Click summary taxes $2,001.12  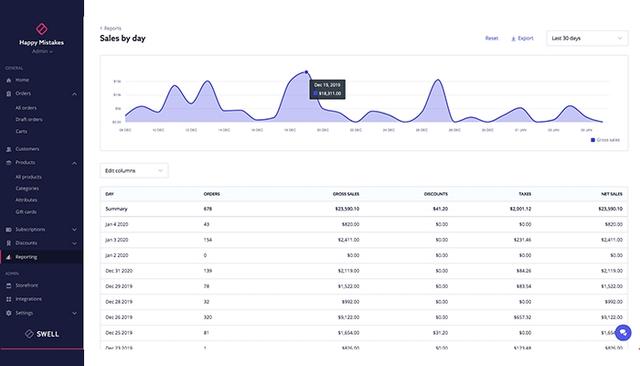coord(520,209)
